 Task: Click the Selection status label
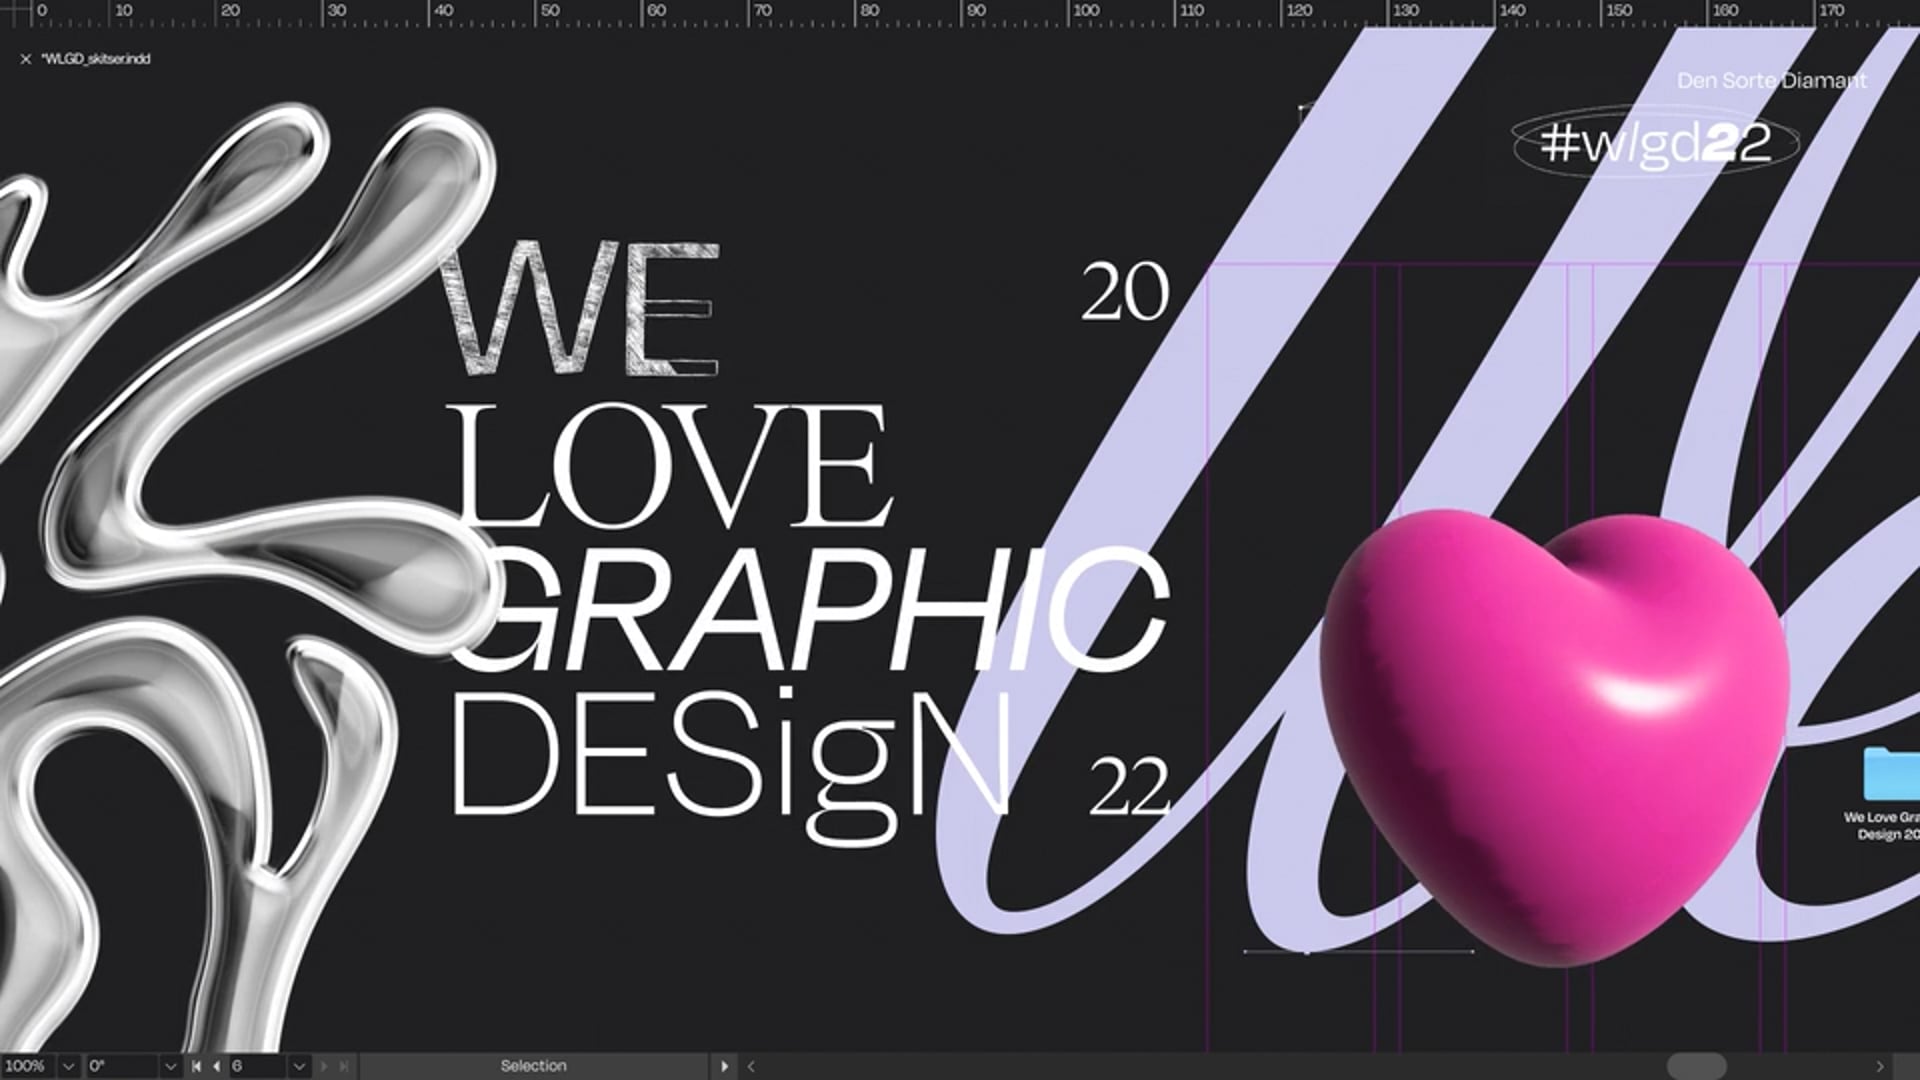point(534,1066)
